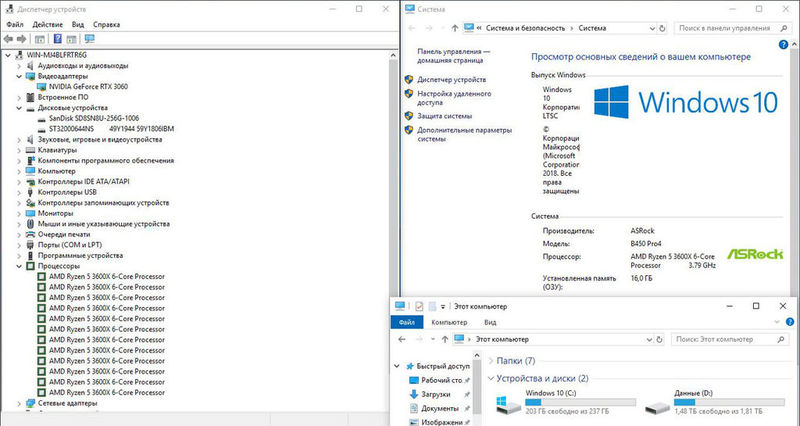The width and height of the screenshot is (800, 426).
Task: Open Действие menu in Device Manager
Action: click(47, 24)
